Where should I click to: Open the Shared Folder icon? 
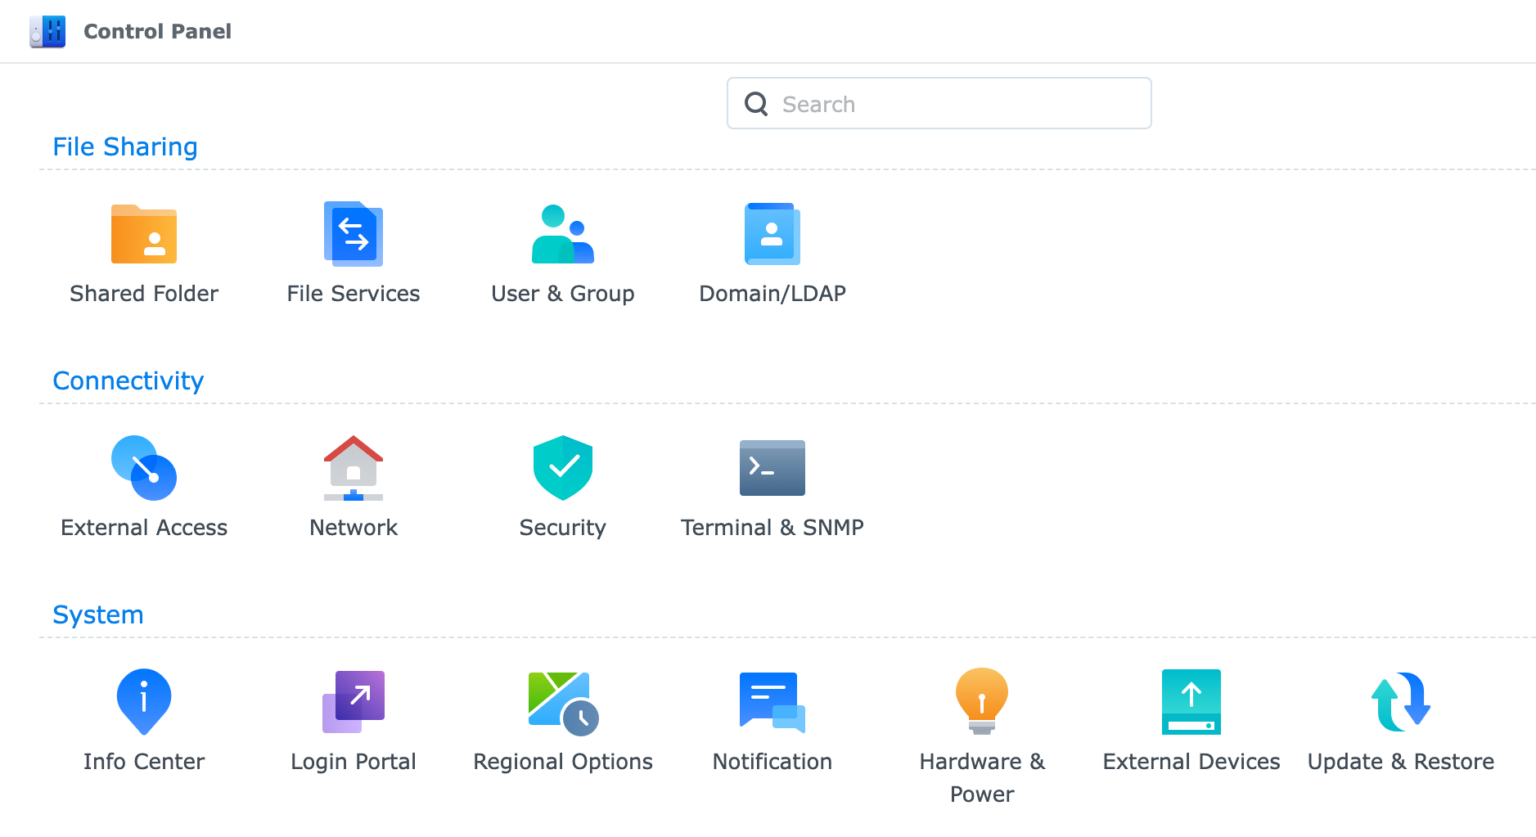[x=144, y=235]
